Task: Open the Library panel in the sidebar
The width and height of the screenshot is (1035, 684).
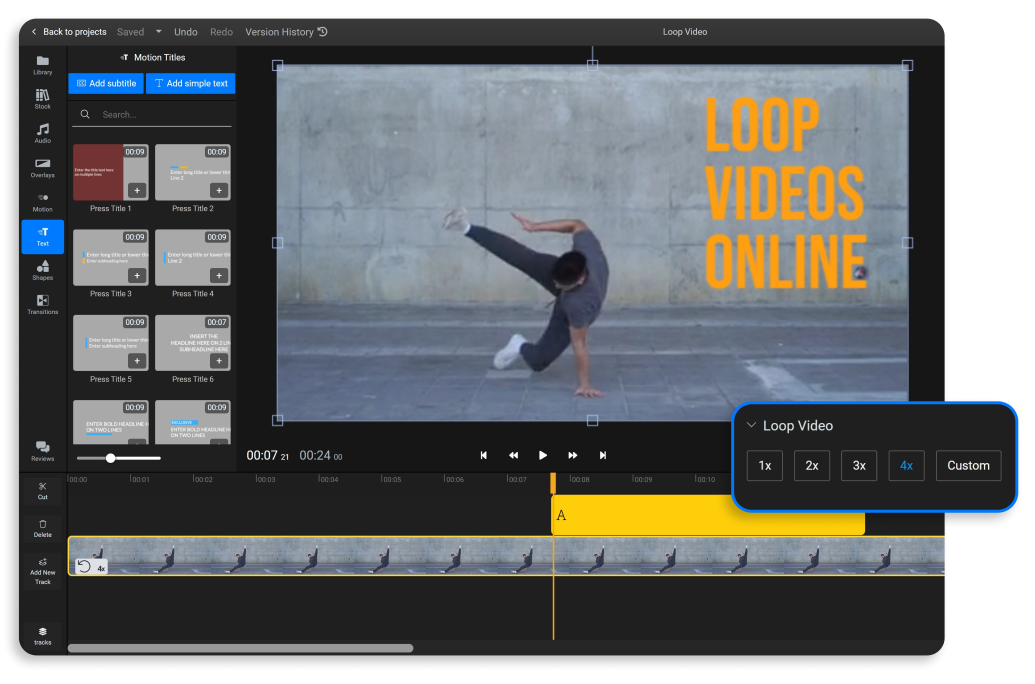Action: (41, 67)
